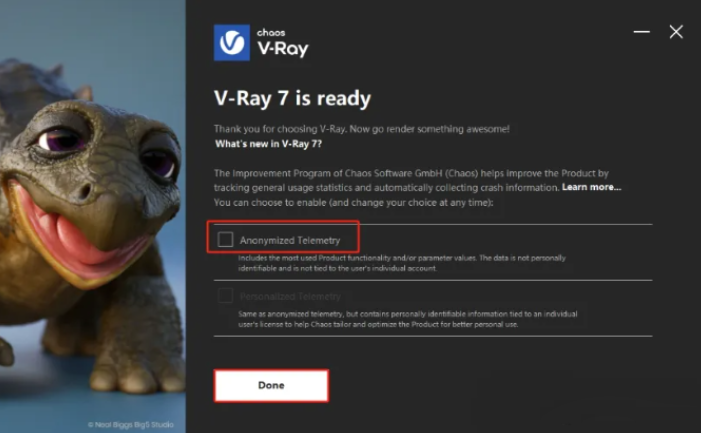Click the "Thank you for choosing V-Ray" line

click(x=362, y=129)
